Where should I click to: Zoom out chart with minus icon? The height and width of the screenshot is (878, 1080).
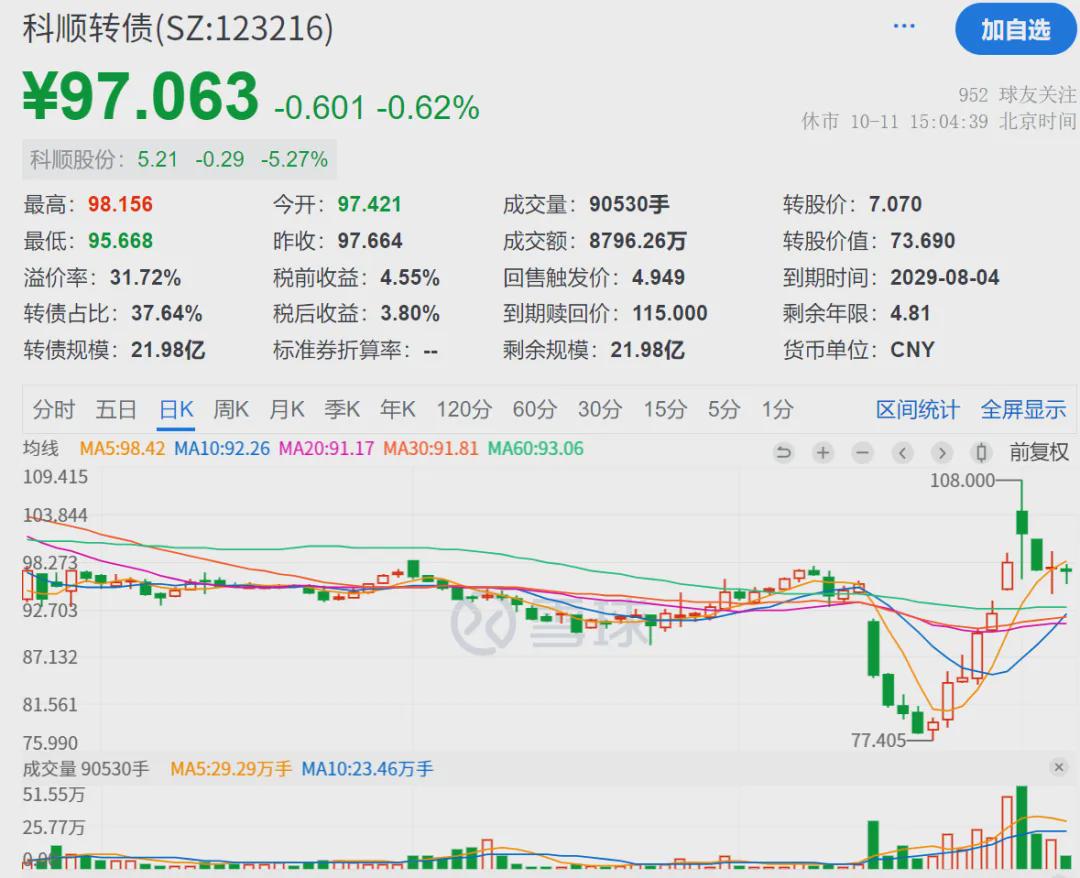[x=862, y=452]
